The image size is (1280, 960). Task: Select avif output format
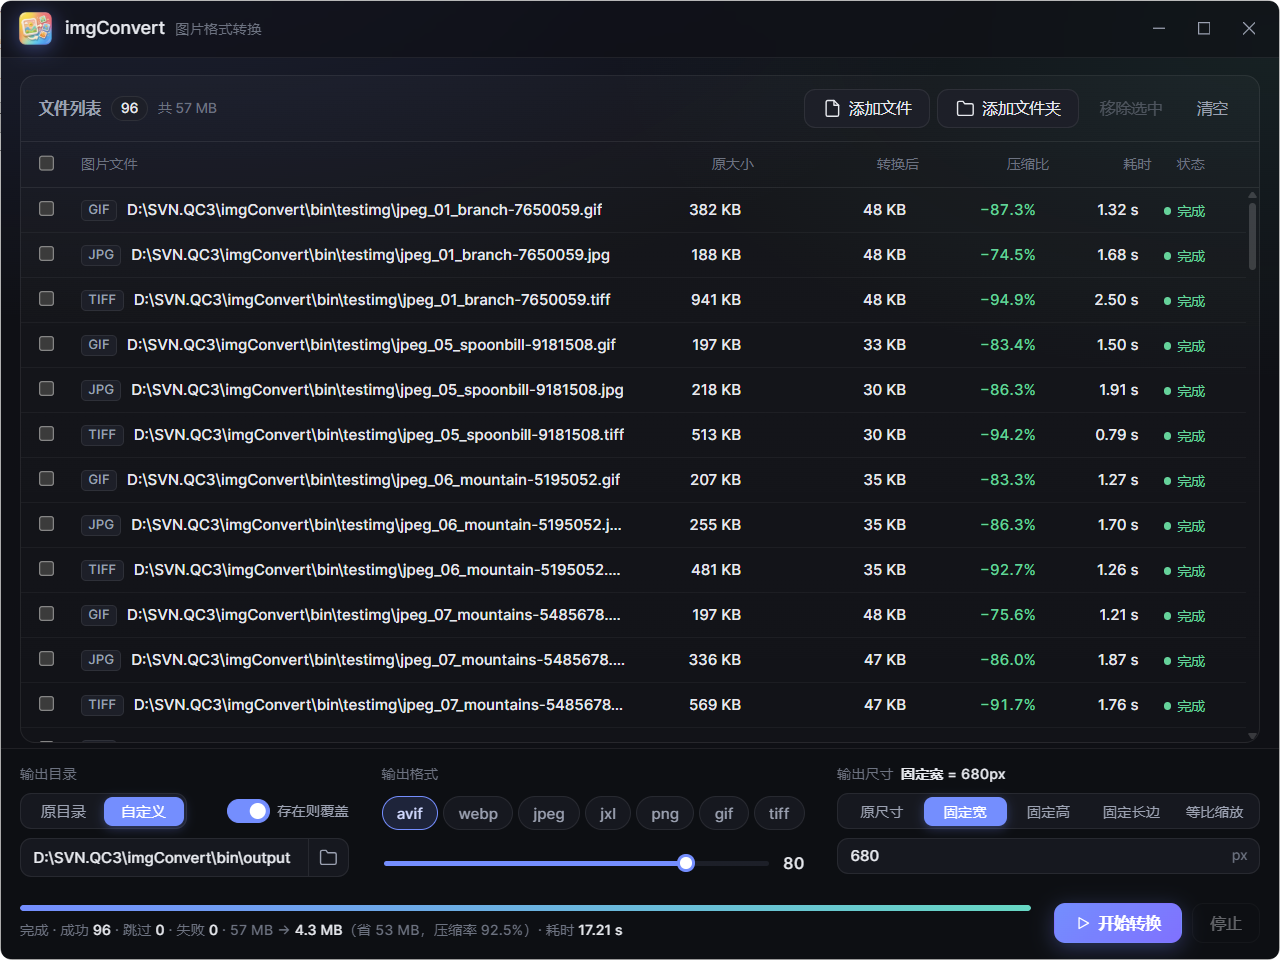coord(409,813)
